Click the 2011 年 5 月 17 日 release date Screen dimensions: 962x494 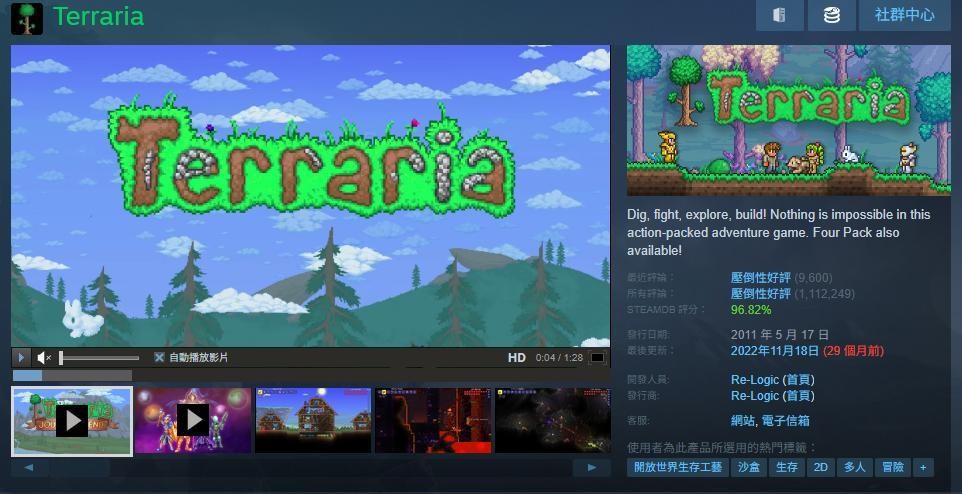(780, 335)
